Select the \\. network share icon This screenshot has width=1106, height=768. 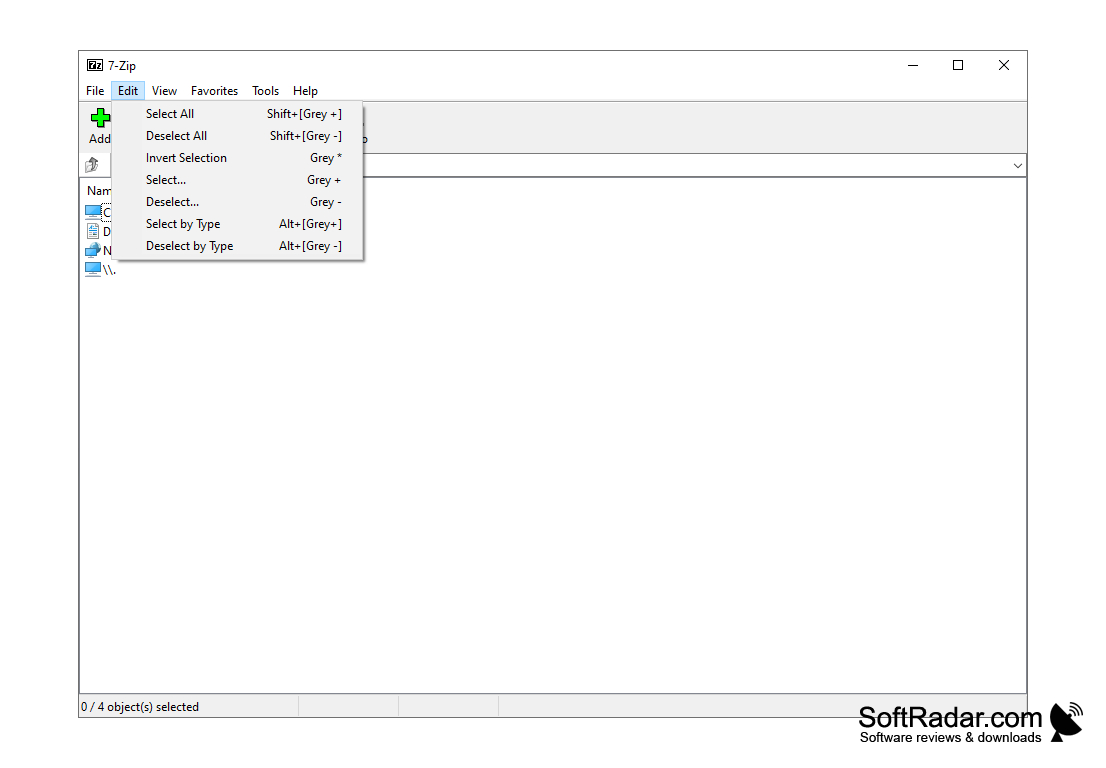coord(91,268)
